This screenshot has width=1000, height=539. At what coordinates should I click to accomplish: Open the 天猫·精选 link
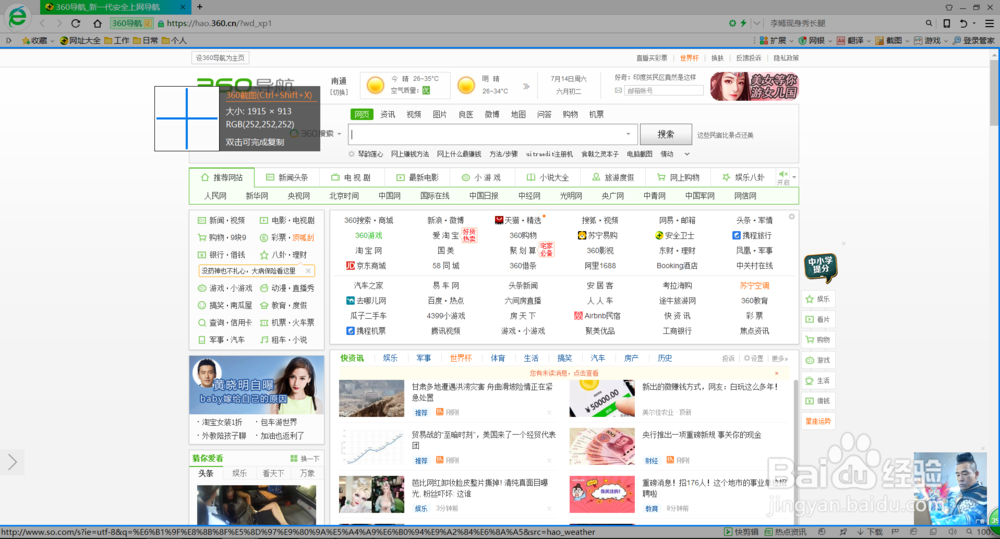(518, 220)
